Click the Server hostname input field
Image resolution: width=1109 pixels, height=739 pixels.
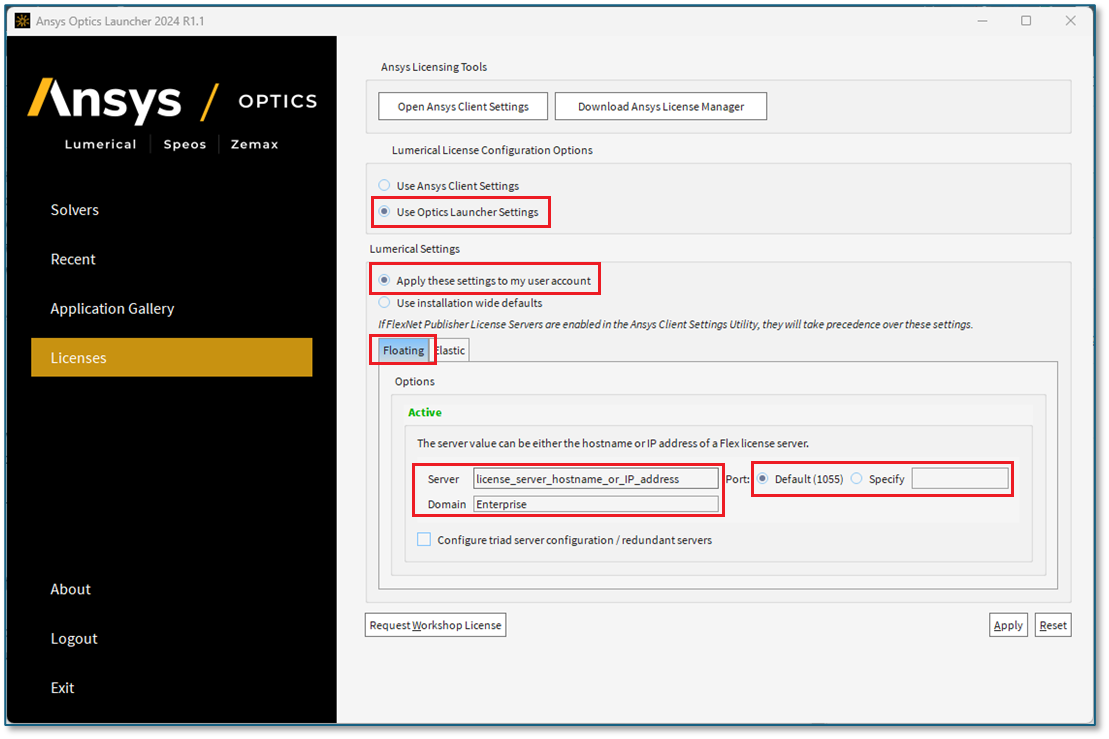595,479
